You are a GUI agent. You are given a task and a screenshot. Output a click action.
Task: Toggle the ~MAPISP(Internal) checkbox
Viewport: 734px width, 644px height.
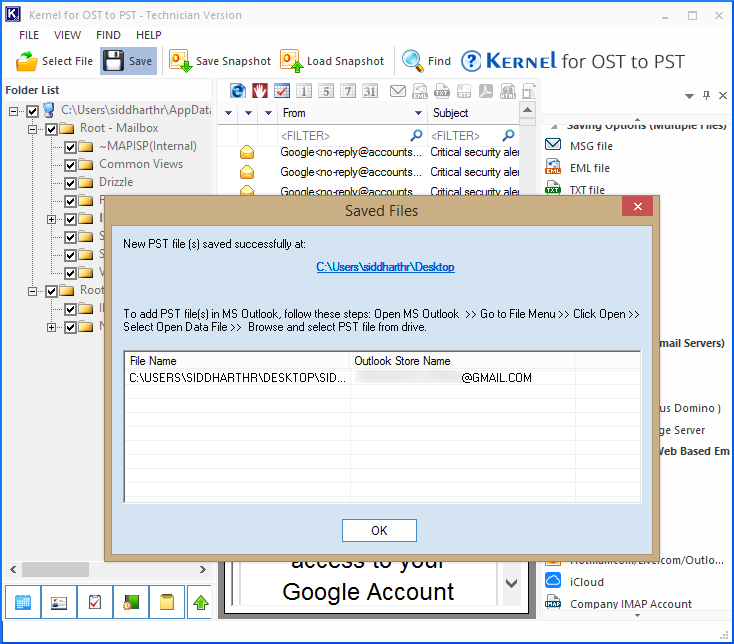click(70, 147)
